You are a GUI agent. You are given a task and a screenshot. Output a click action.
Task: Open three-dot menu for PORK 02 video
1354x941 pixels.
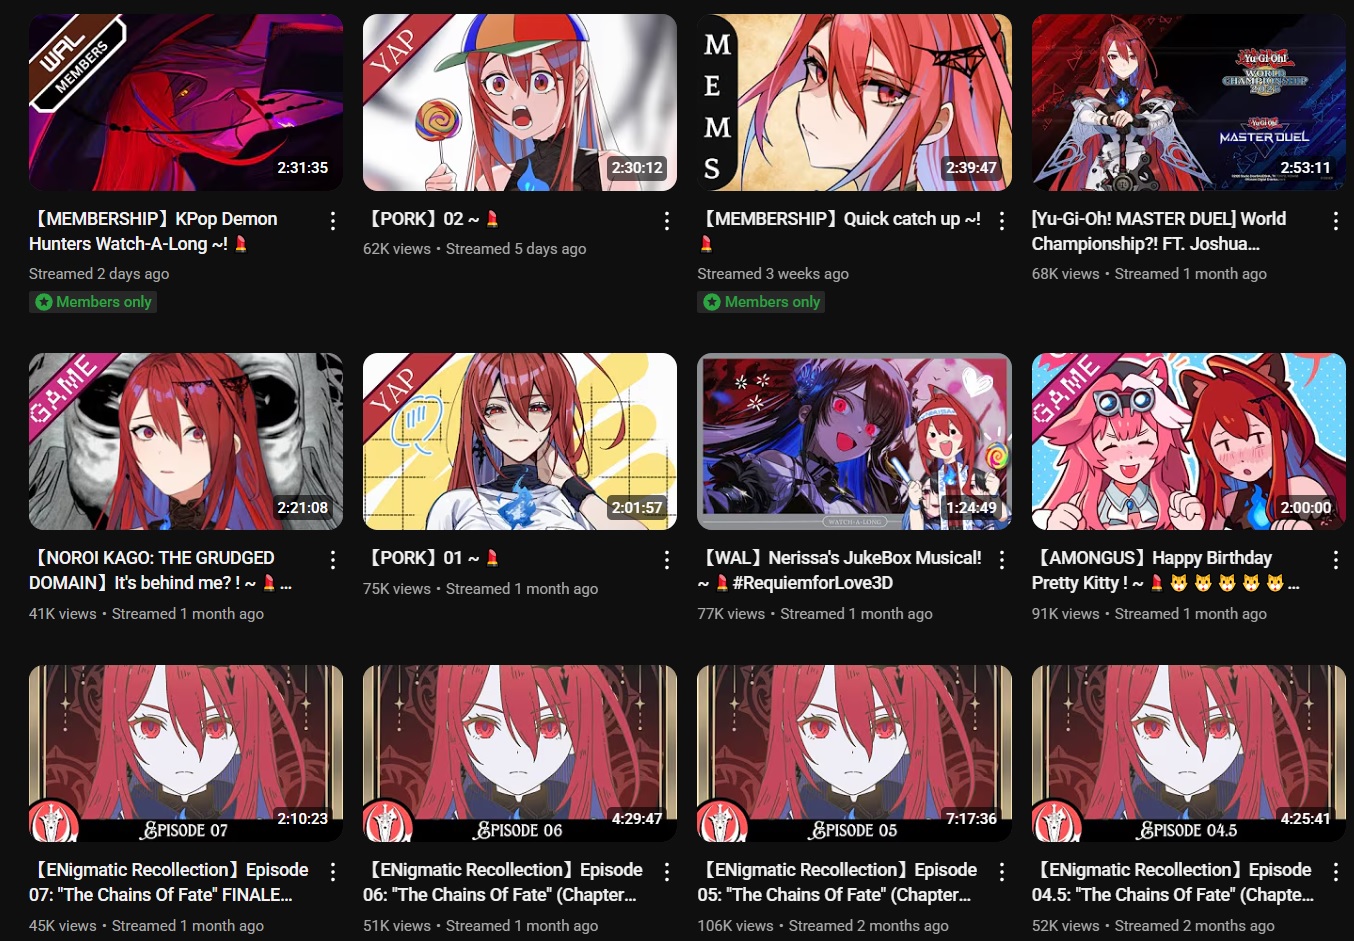click(x=667, y=221)
